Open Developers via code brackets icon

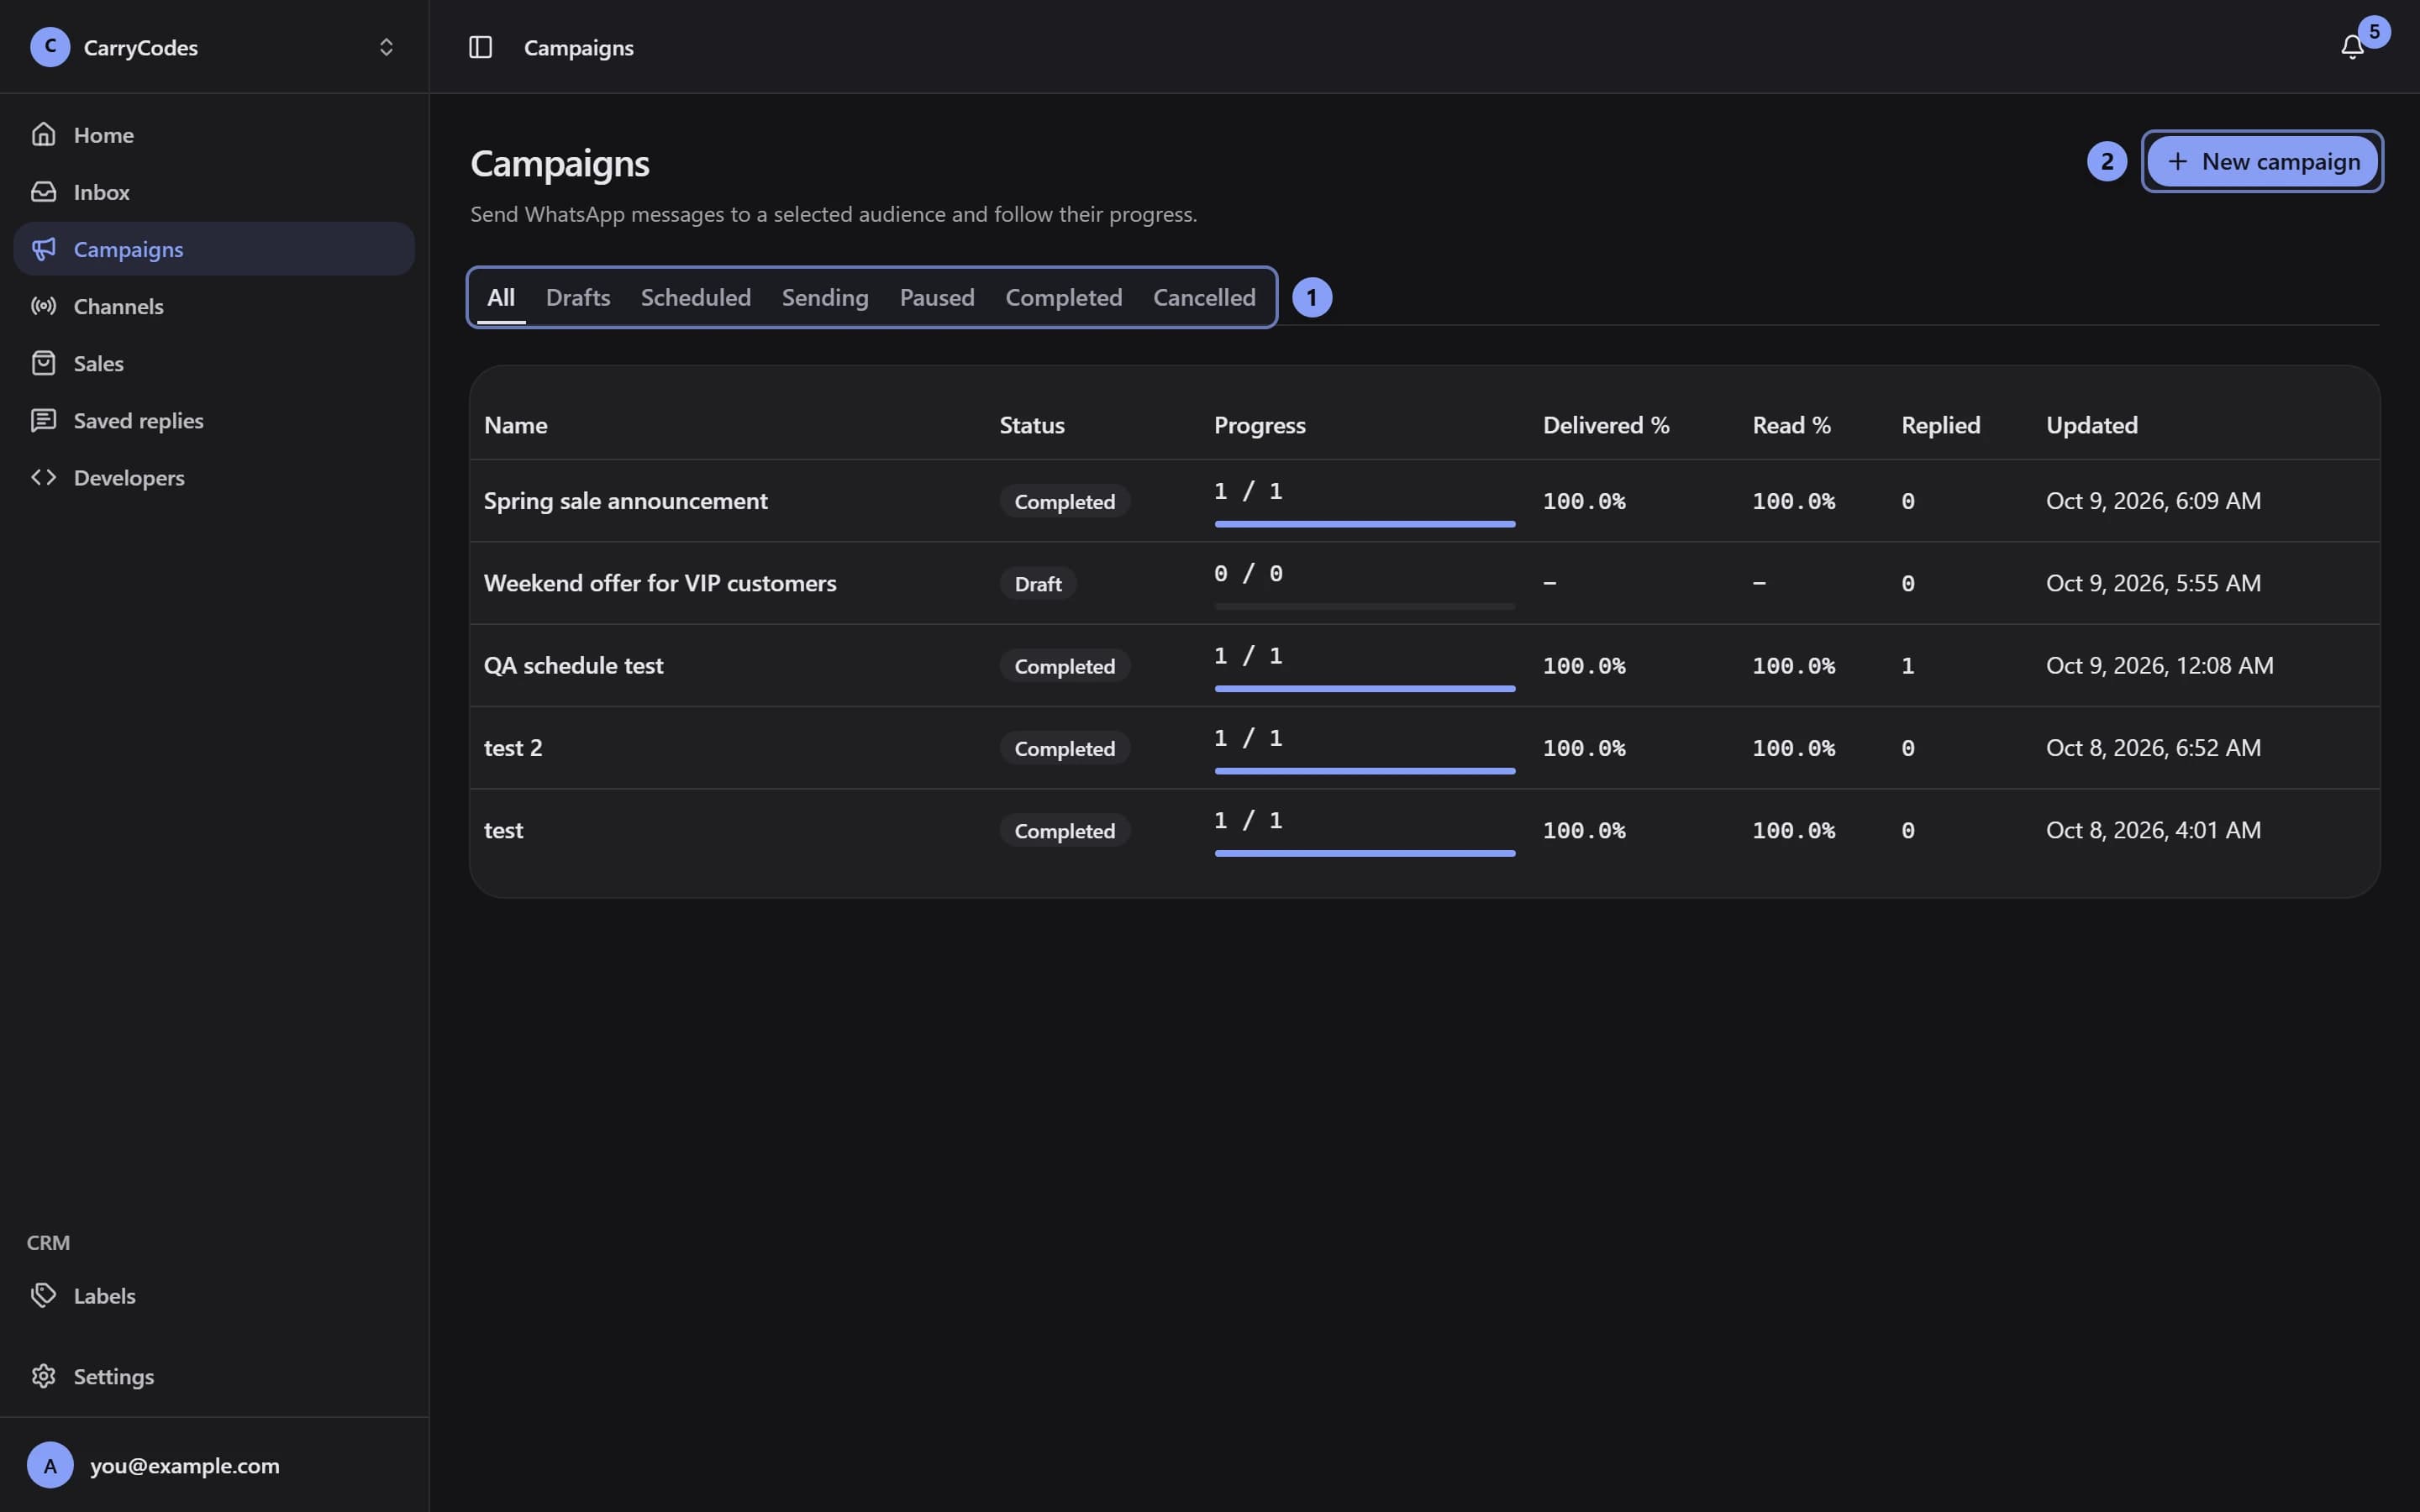click(x=43, y=477)
